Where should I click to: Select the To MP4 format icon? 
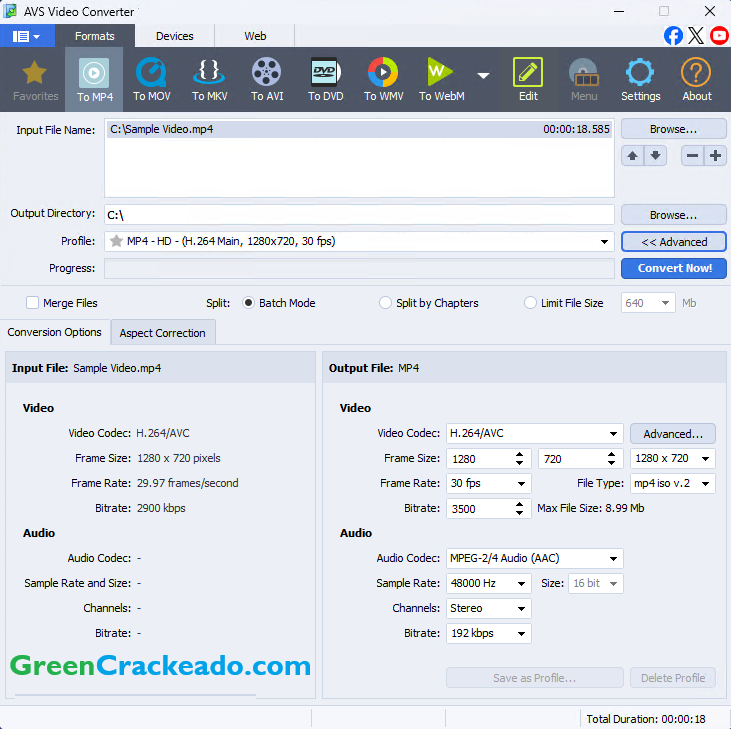94,80
